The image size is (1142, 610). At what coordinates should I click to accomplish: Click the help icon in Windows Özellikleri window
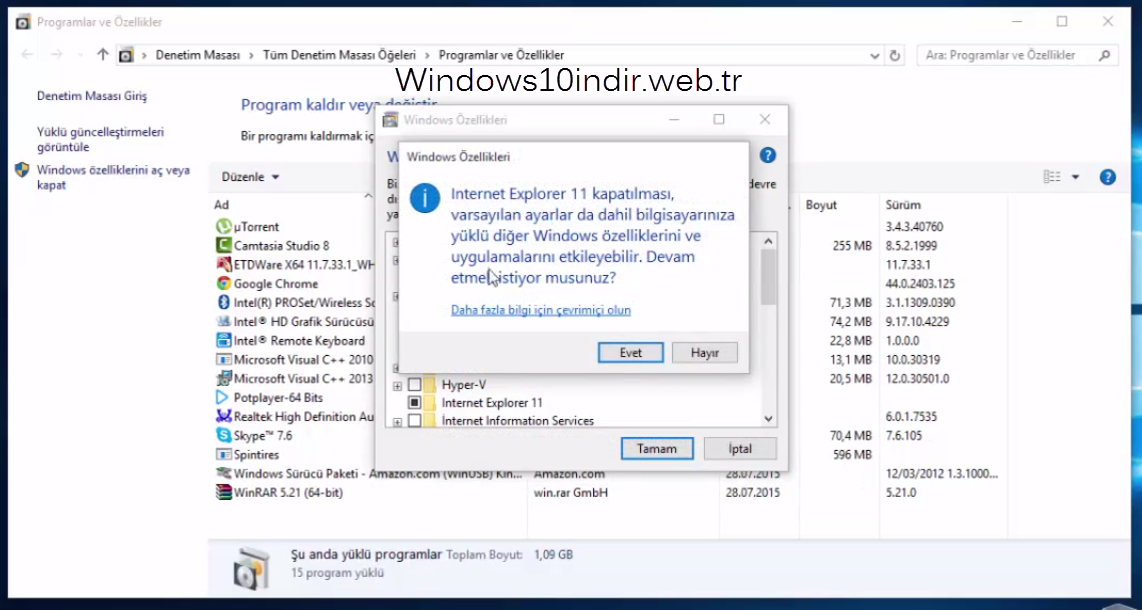point(768,155)
